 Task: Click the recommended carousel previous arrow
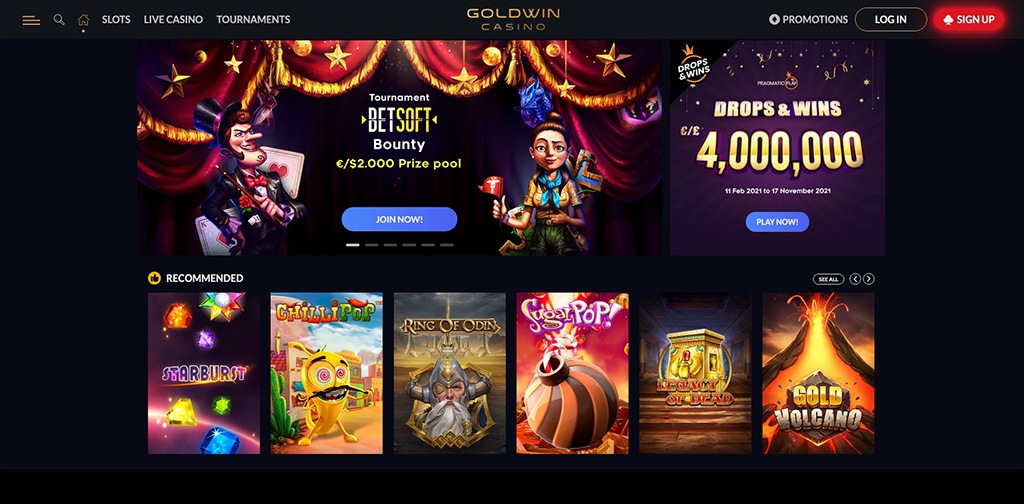point(855,279)
